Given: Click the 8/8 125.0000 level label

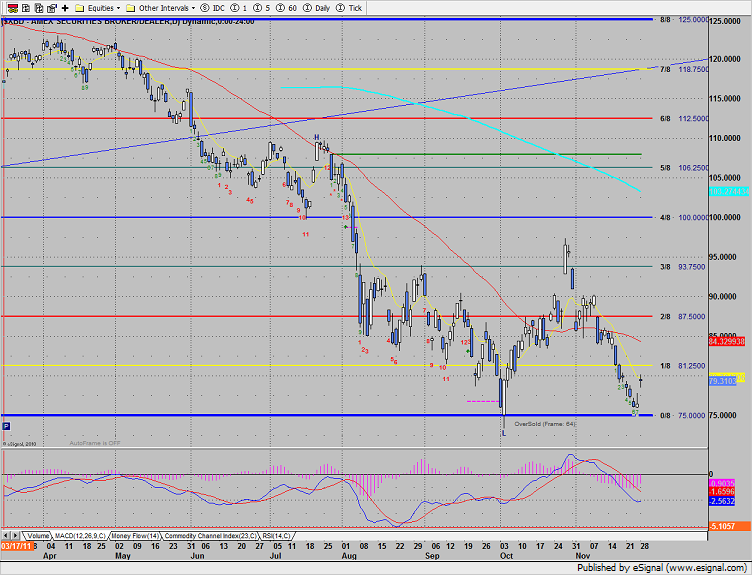Looking at the screenshot, I should coord(683,20).
